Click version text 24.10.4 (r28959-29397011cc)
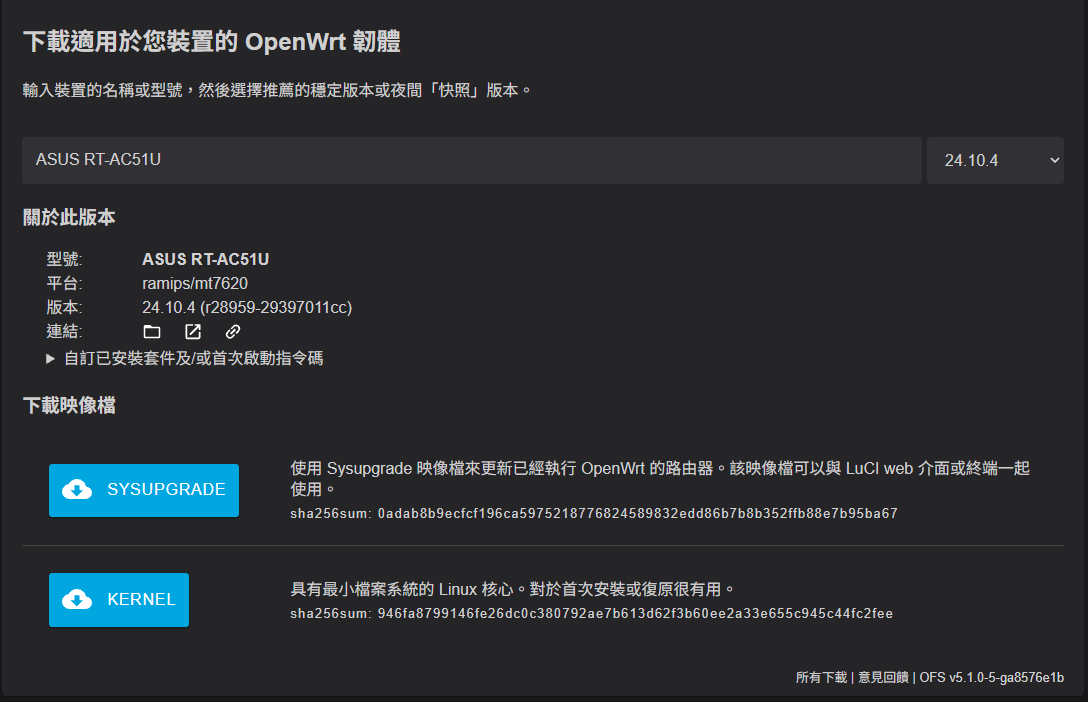The width and height of the screenshot is (1088, 702). (x=247, y=307)
